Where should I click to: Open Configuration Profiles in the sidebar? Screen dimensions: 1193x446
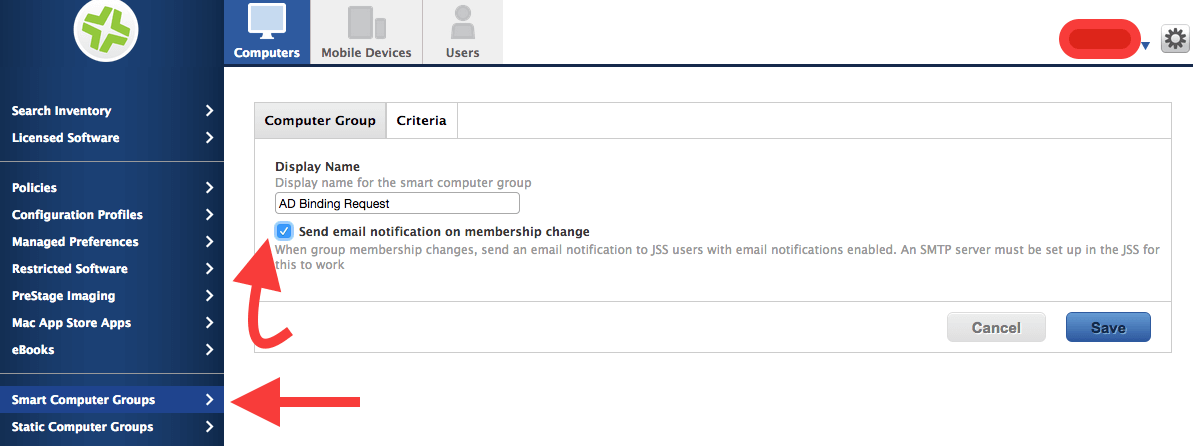tap(112, 215)
